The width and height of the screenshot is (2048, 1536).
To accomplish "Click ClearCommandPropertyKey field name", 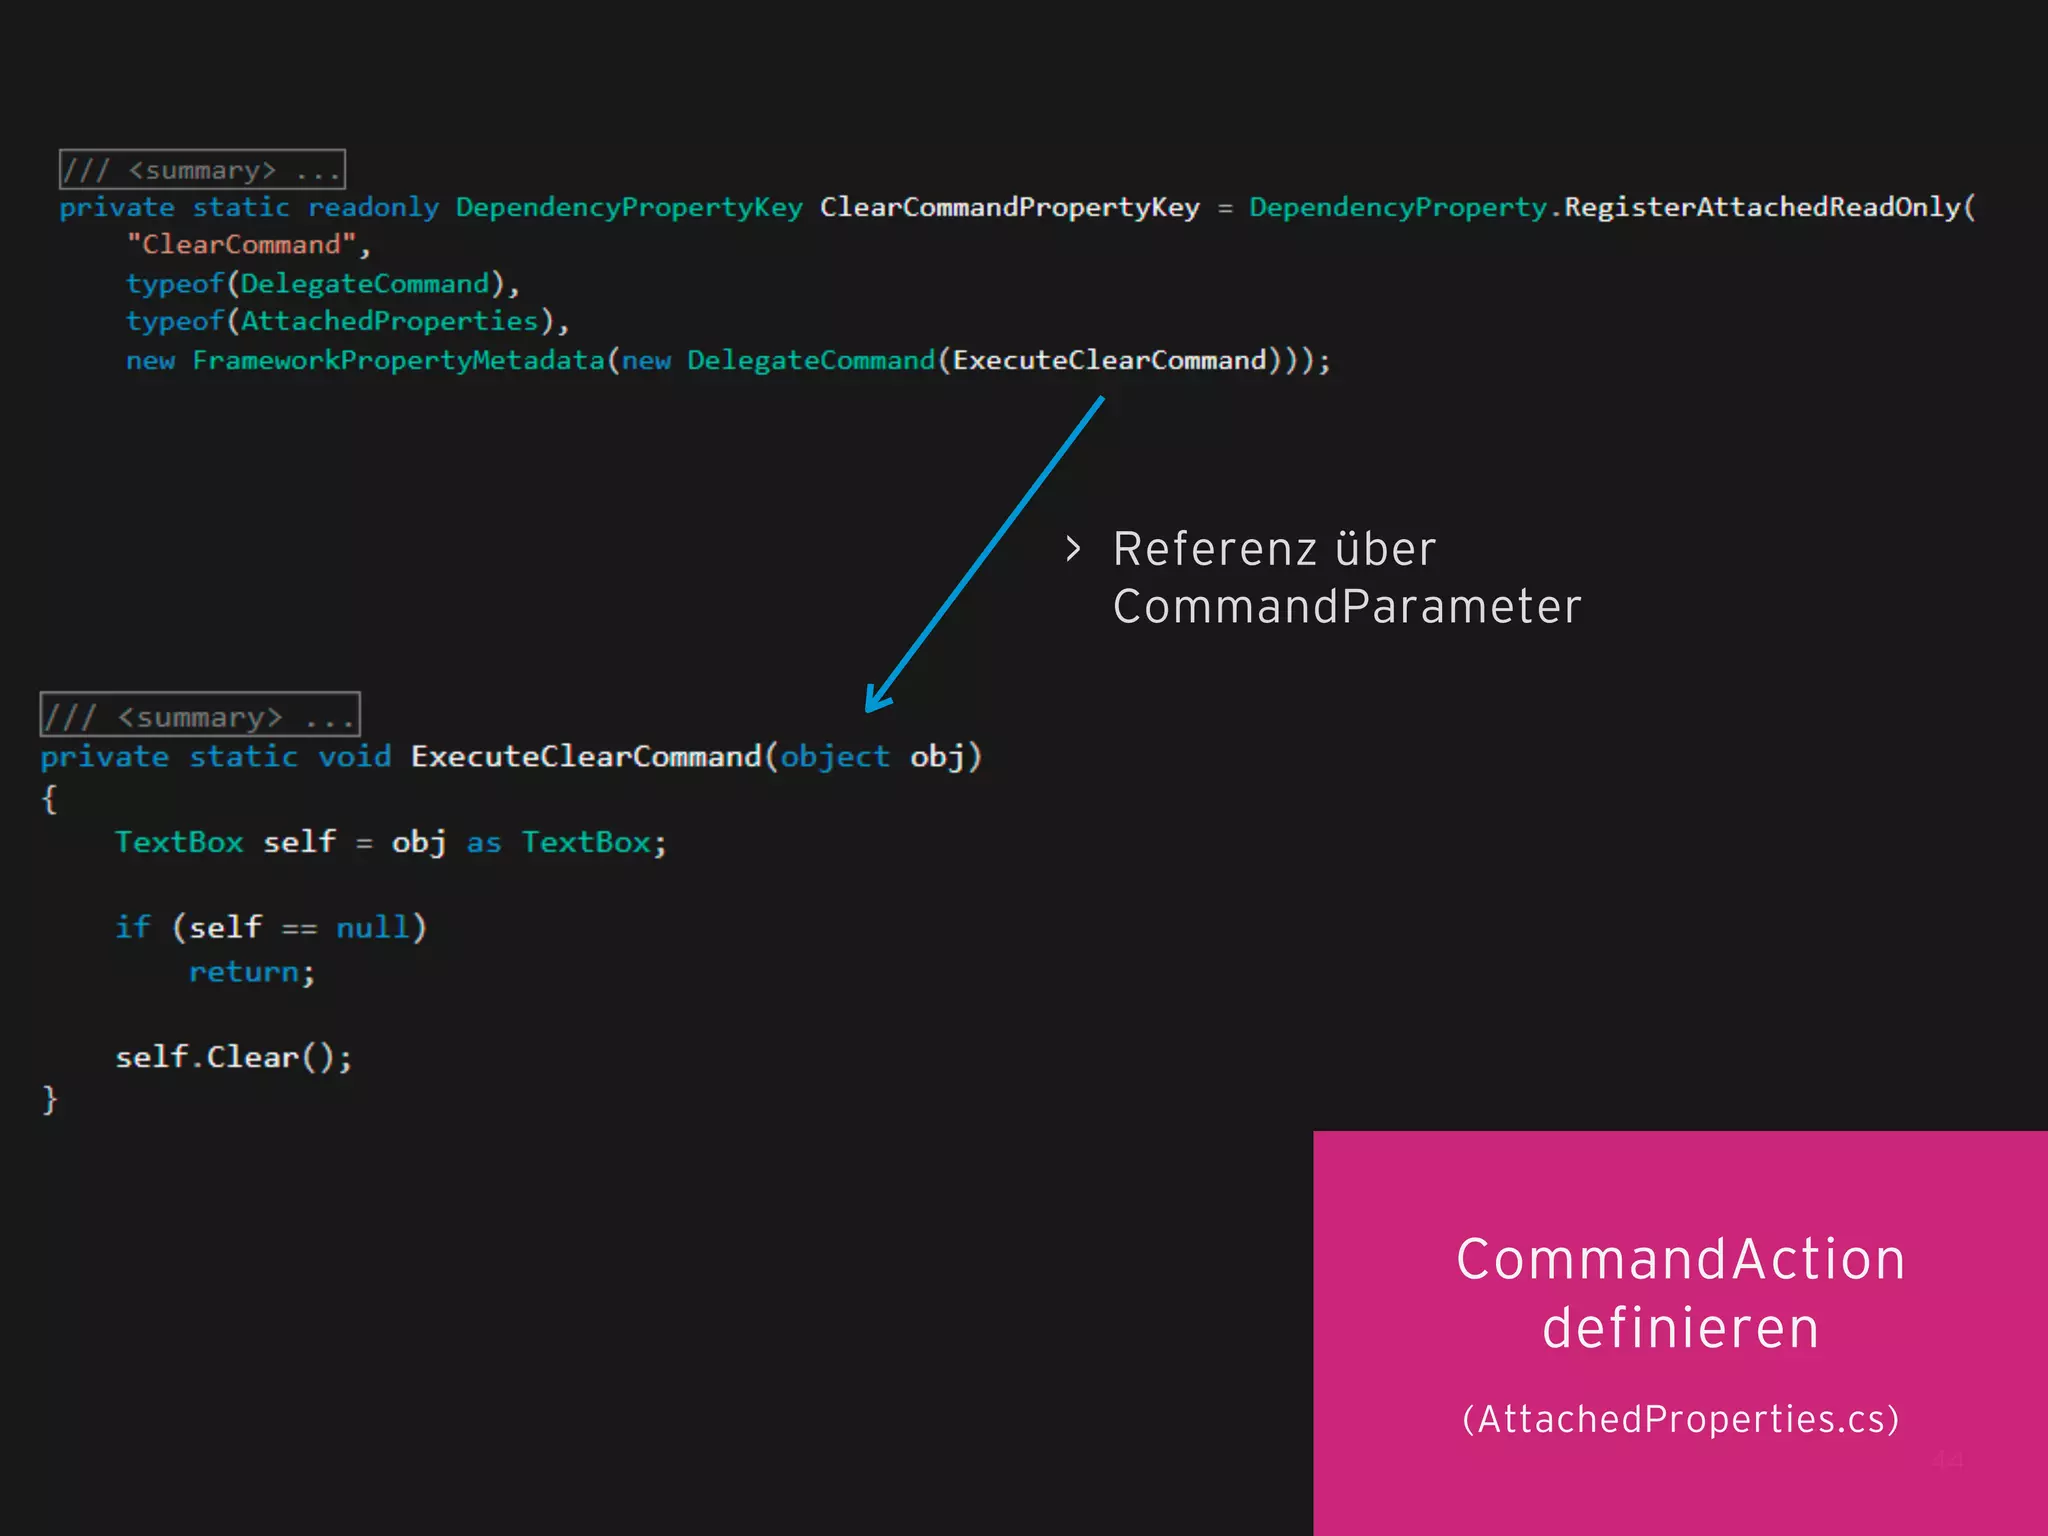I will [1009, 207].
